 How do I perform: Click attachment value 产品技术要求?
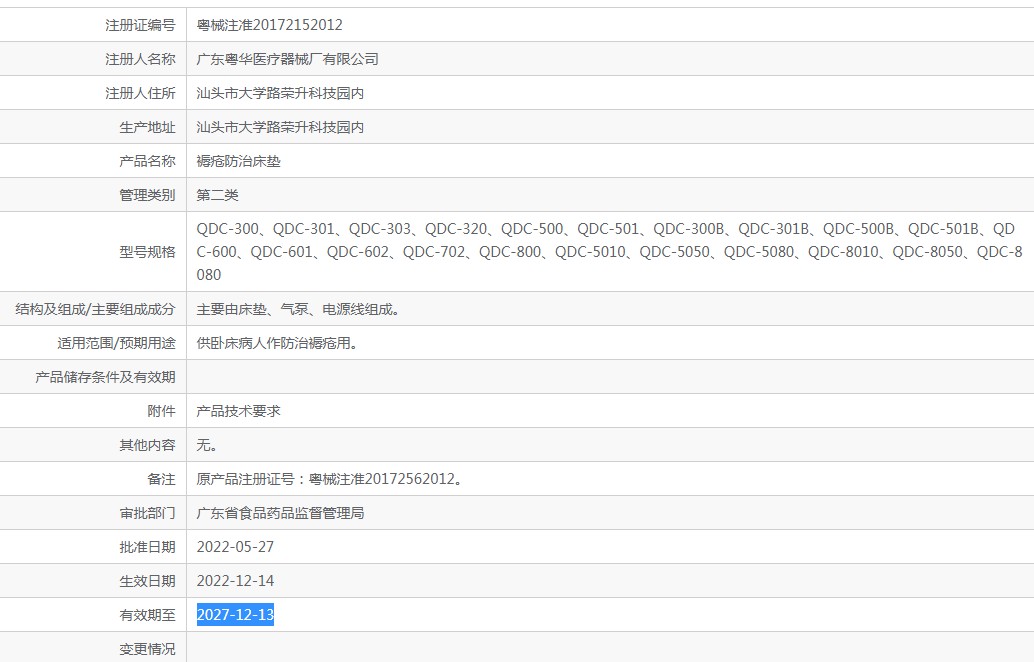pos(239,411)
